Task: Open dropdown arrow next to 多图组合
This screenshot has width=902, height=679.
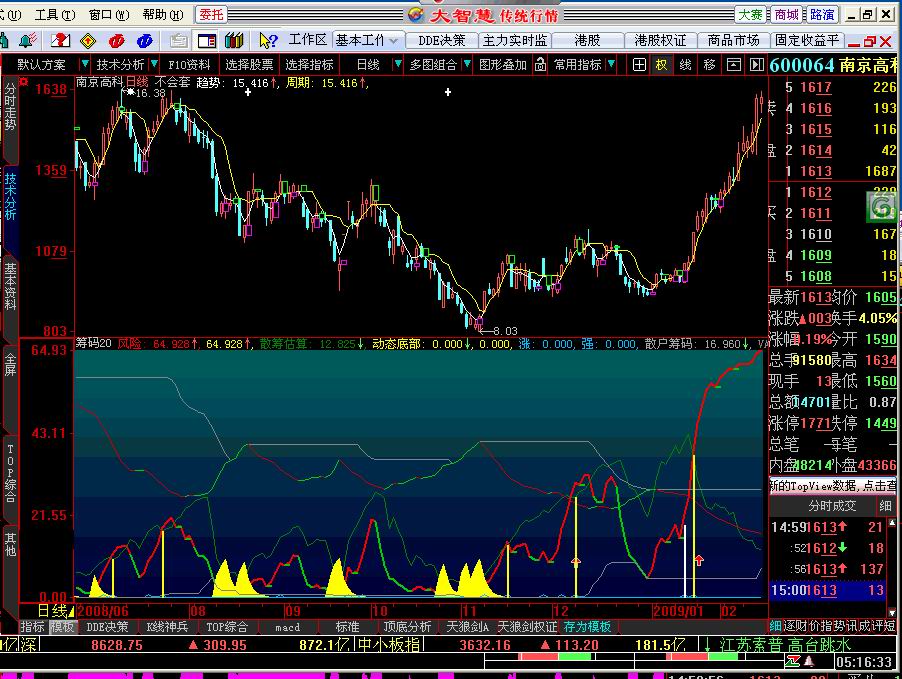Action: pos(467,64)
